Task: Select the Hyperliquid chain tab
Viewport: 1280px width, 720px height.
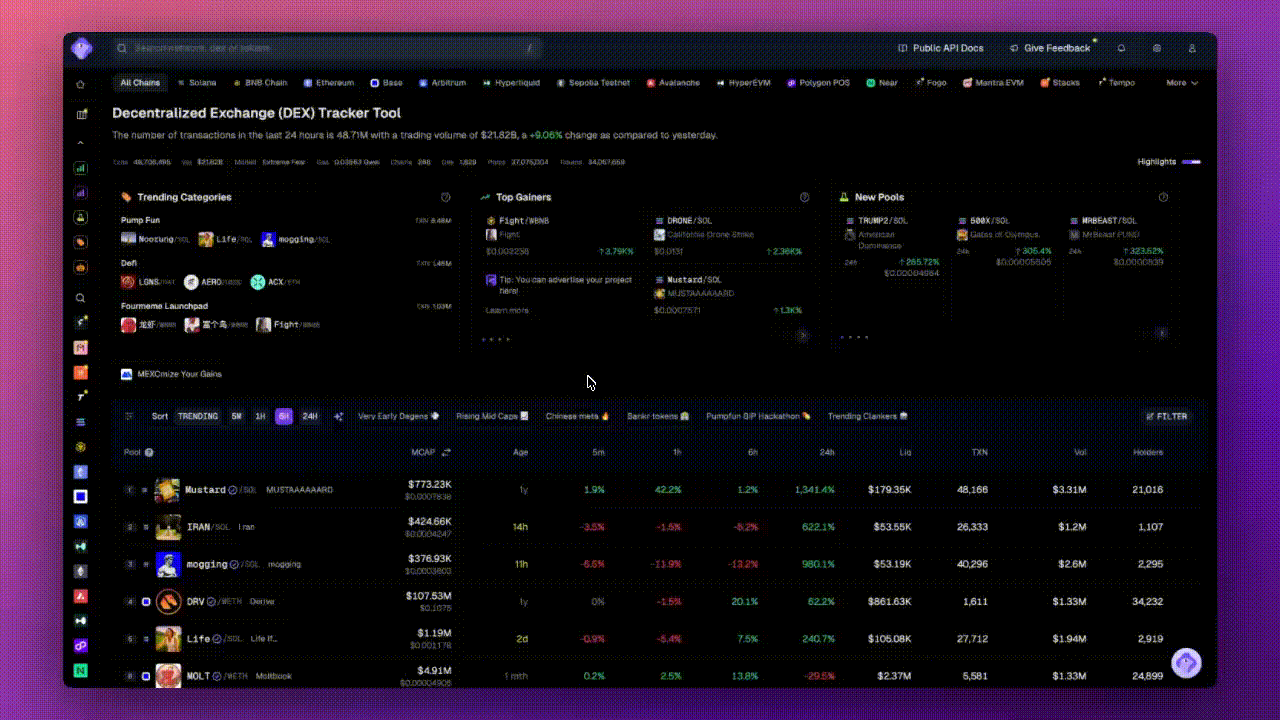Action: pos(513,83)
